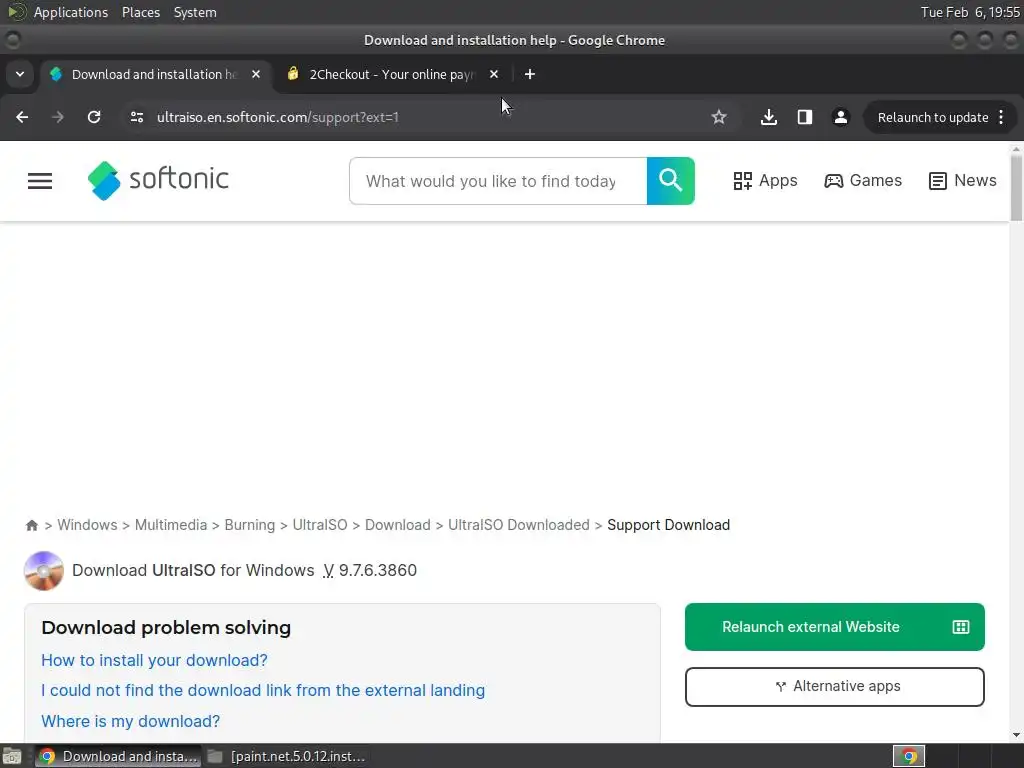Click the Softonic logo
The width and height of the screenshot is (1024, 768).
[158, 180]
